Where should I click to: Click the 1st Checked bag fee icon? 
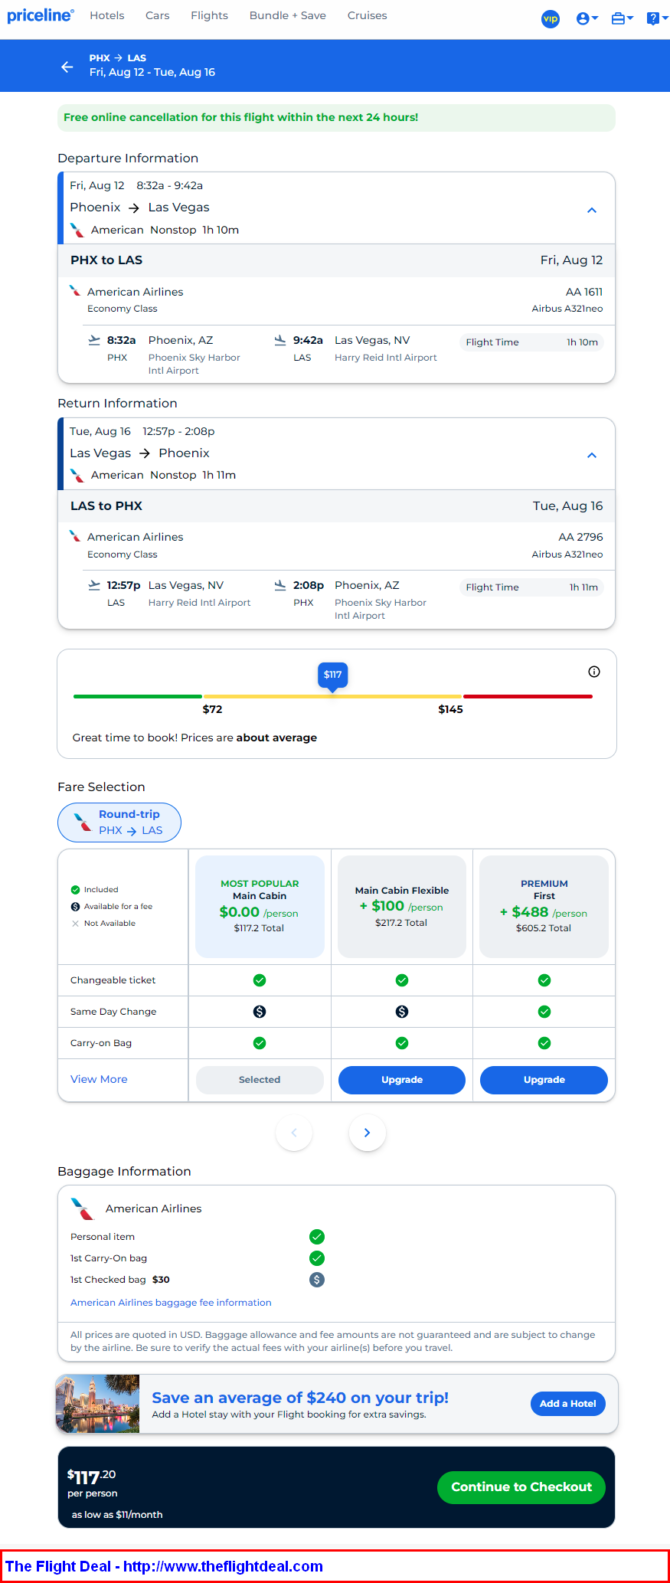click(x=317, y=1279)
